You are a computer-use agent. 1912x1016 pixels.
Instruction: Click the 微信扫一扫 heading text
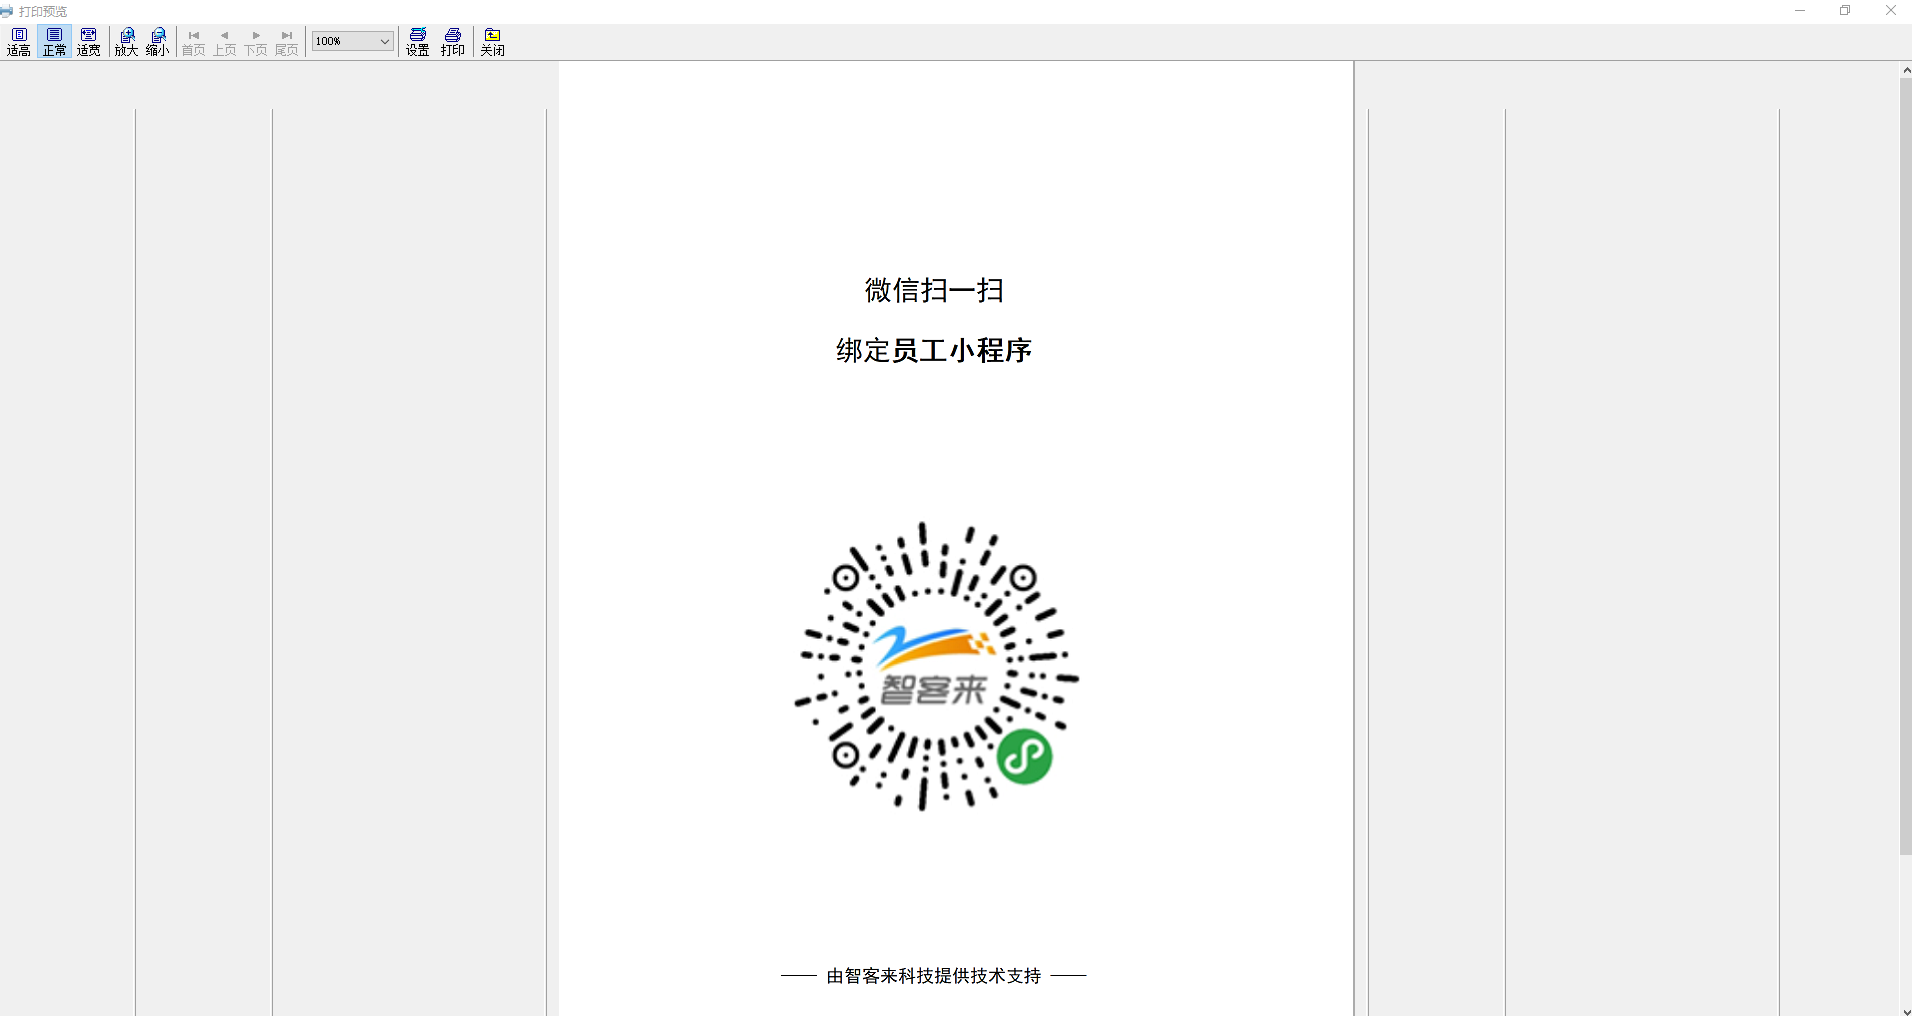[x=934, y=290]
